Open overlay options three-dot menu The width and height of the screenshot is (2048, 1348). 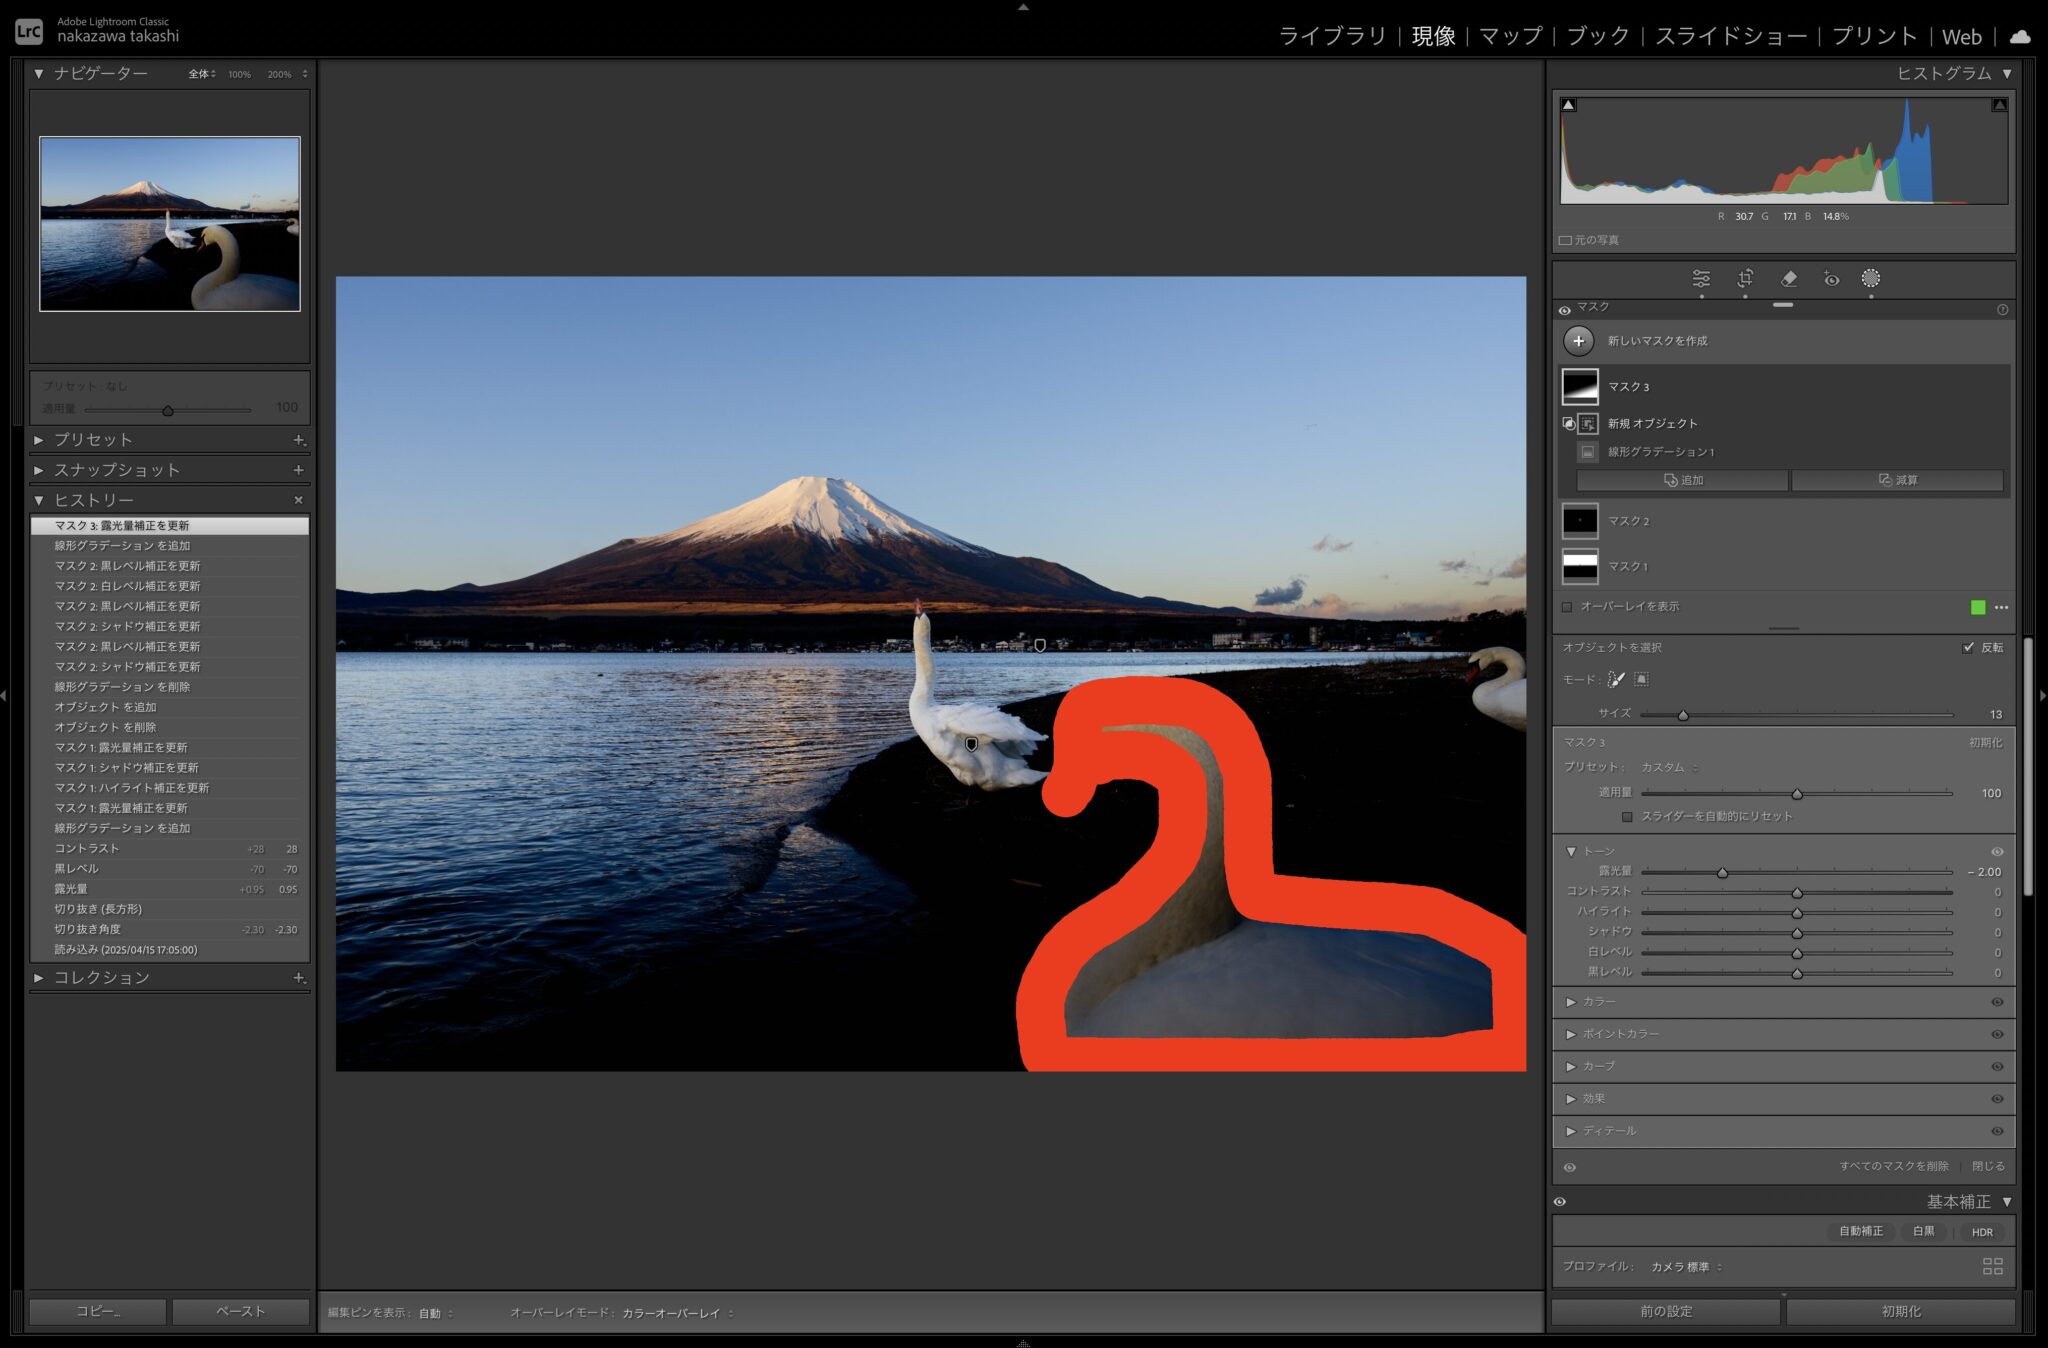click(x=2001, y=607)
